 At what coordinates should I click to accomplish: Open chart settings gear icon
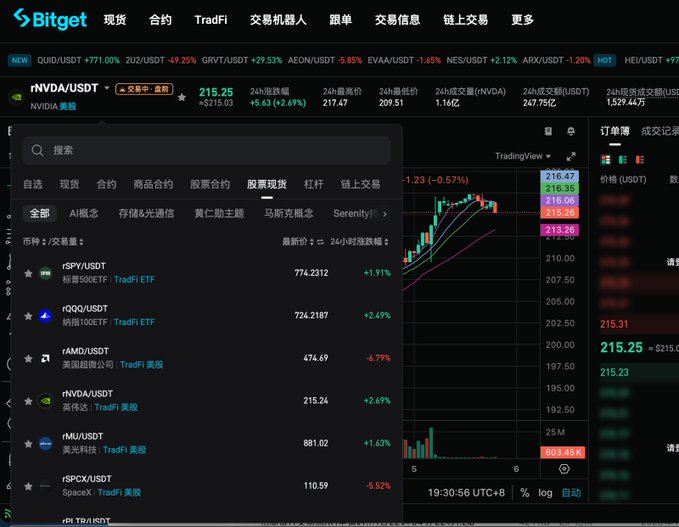(564, 469)
